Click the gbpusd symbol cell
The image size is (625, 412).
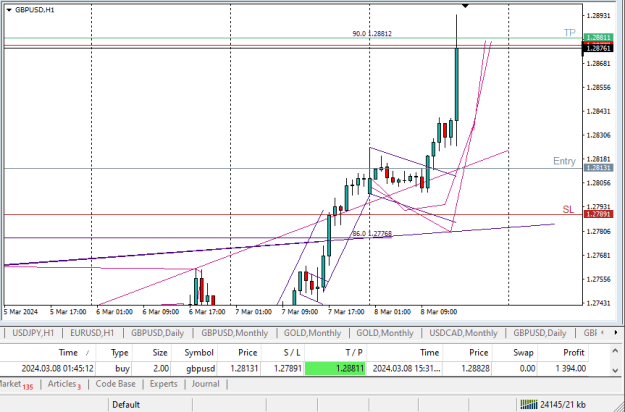pyautogui.click(x=200, y=369)
